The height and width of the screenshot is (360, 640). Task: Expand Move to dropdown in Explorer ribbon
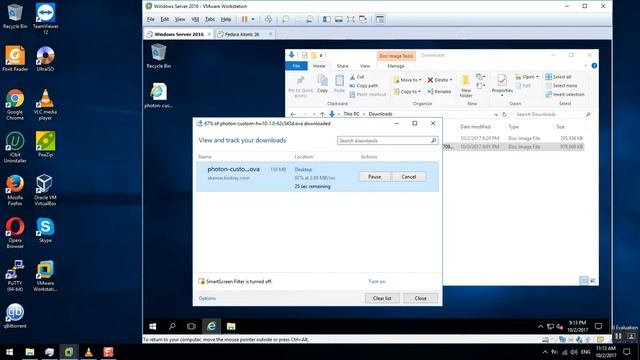point(420,80)
